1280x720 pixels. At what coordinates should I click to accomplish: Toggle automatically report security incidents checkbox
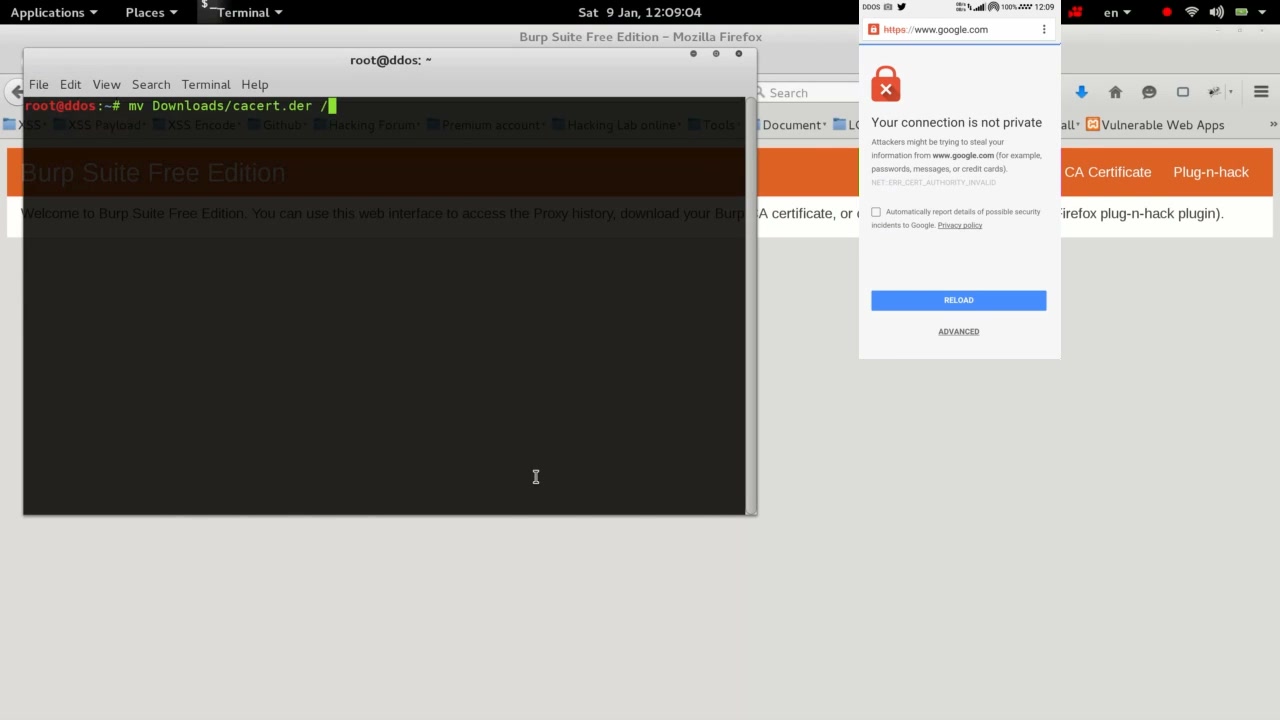(876, 212)
